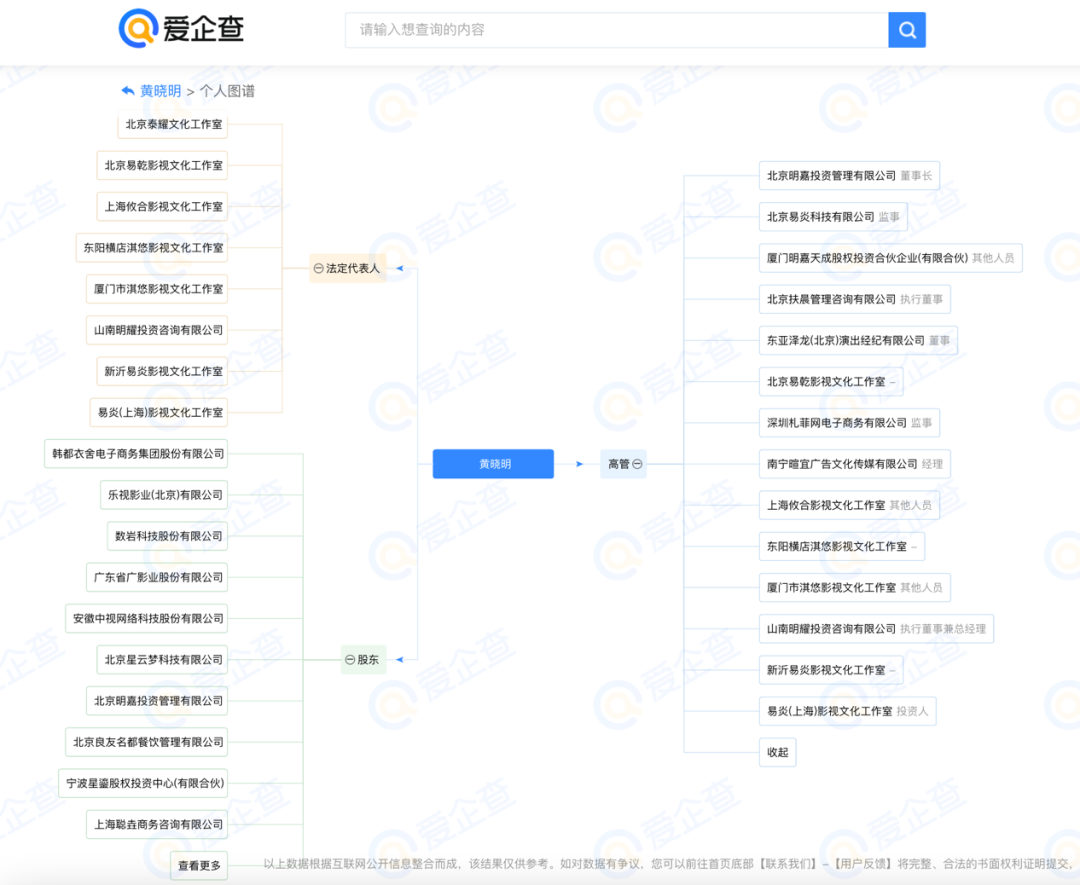Open 厦门市淇悠影视文化工作室 in legal representative list
Viewport: 1080px width, 885px height.
(157, 289)
